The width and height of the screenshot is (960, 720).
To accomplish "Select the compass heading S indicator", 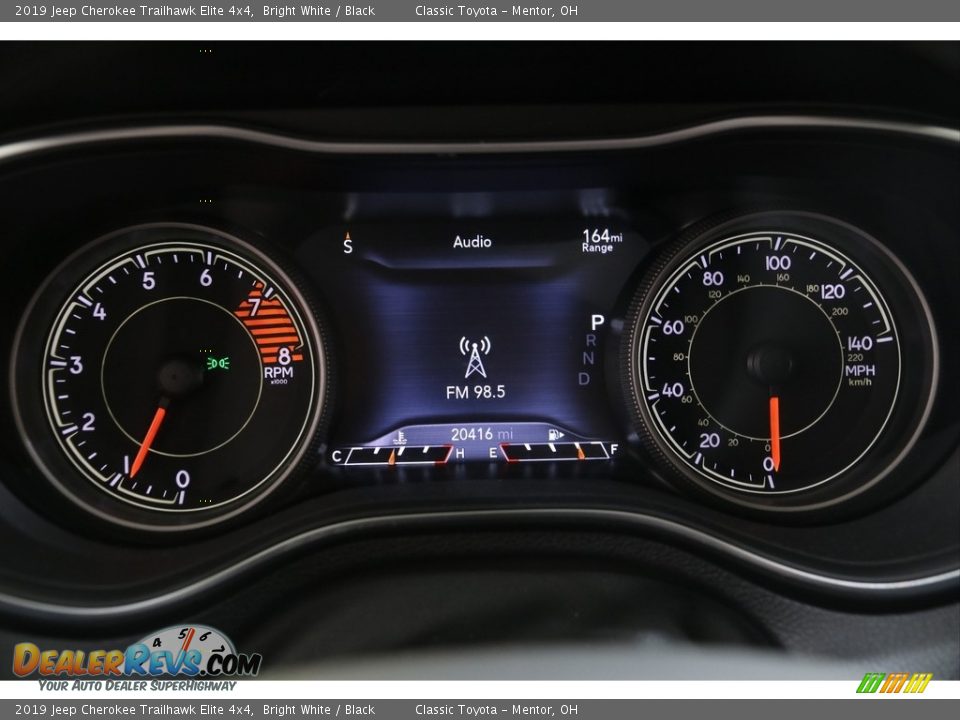I will [x=347, y=242].
